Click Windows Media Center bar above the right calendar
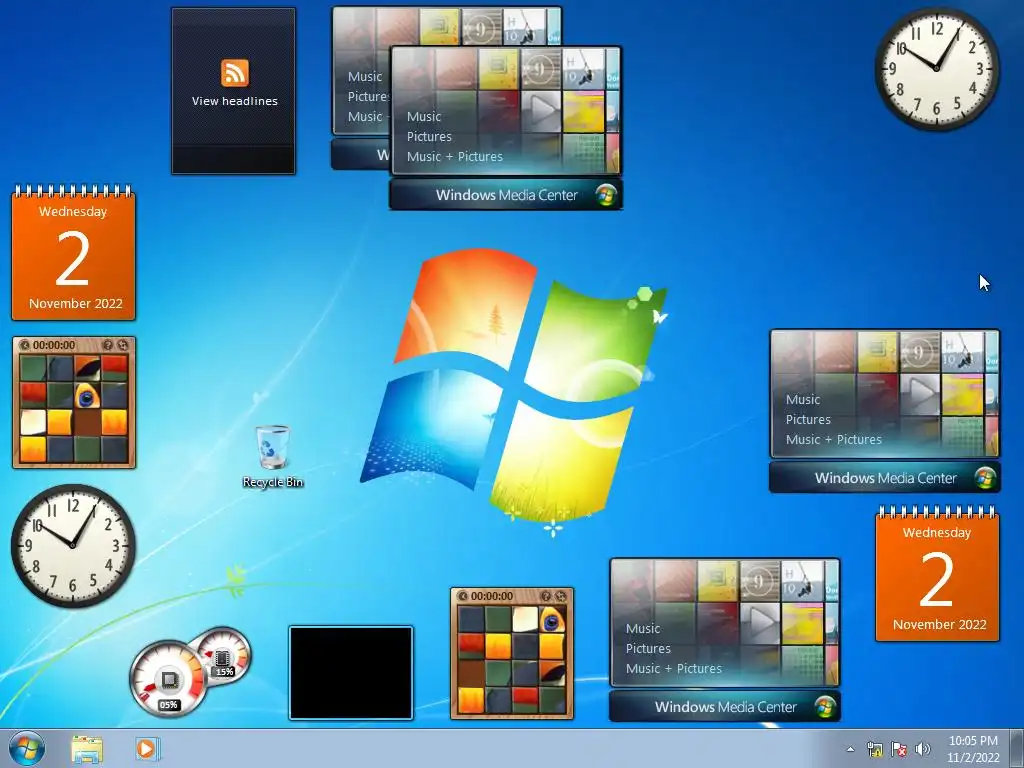The image size is (1024, 768). (884, 478)
